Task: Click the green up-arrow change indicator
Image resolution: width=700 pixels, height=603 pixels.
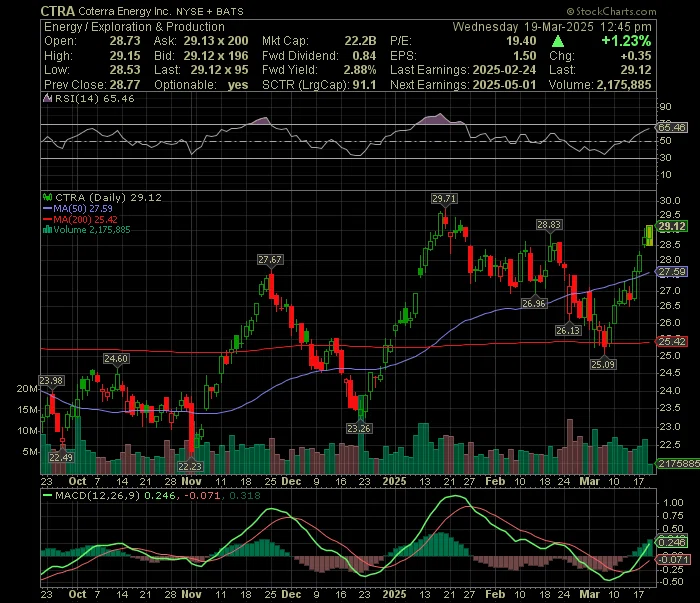Action: (558, 42)
